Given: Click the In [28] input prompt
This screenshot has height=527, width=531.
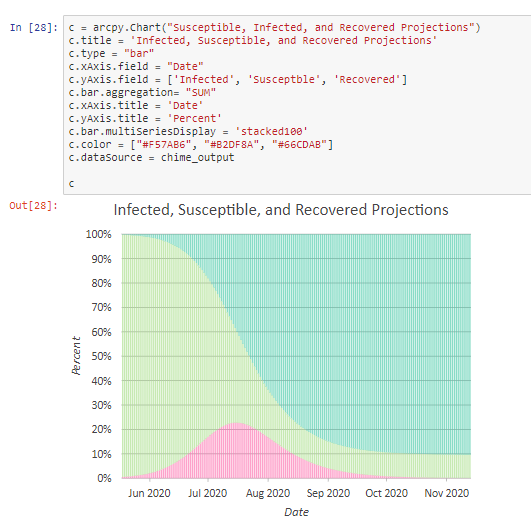Looking at the screenshot, I should pyautogui.click(x=34, y=27).
